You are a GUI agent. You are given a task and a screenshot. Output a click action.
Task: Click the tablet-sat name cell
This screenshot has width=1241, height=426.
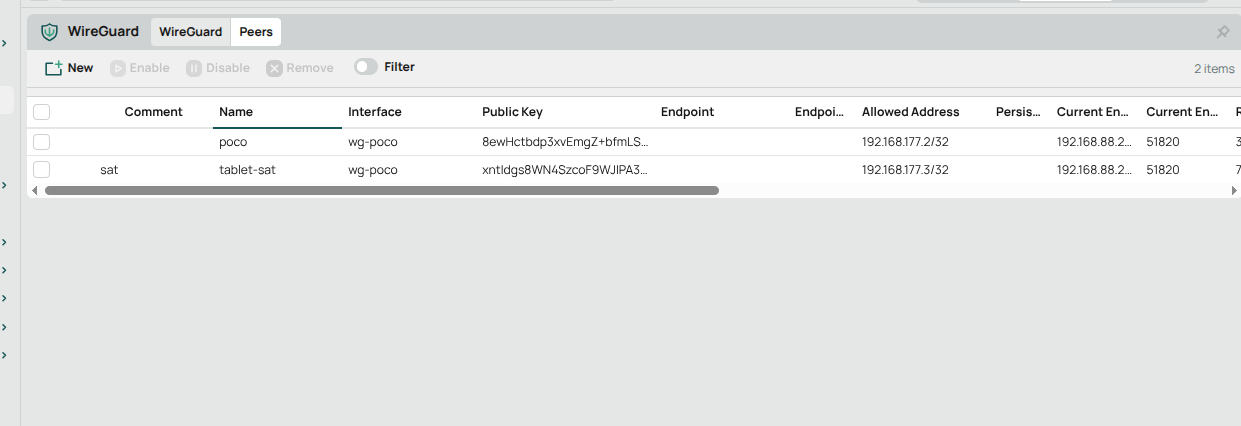pyautogui.click(x=247, y=170)
